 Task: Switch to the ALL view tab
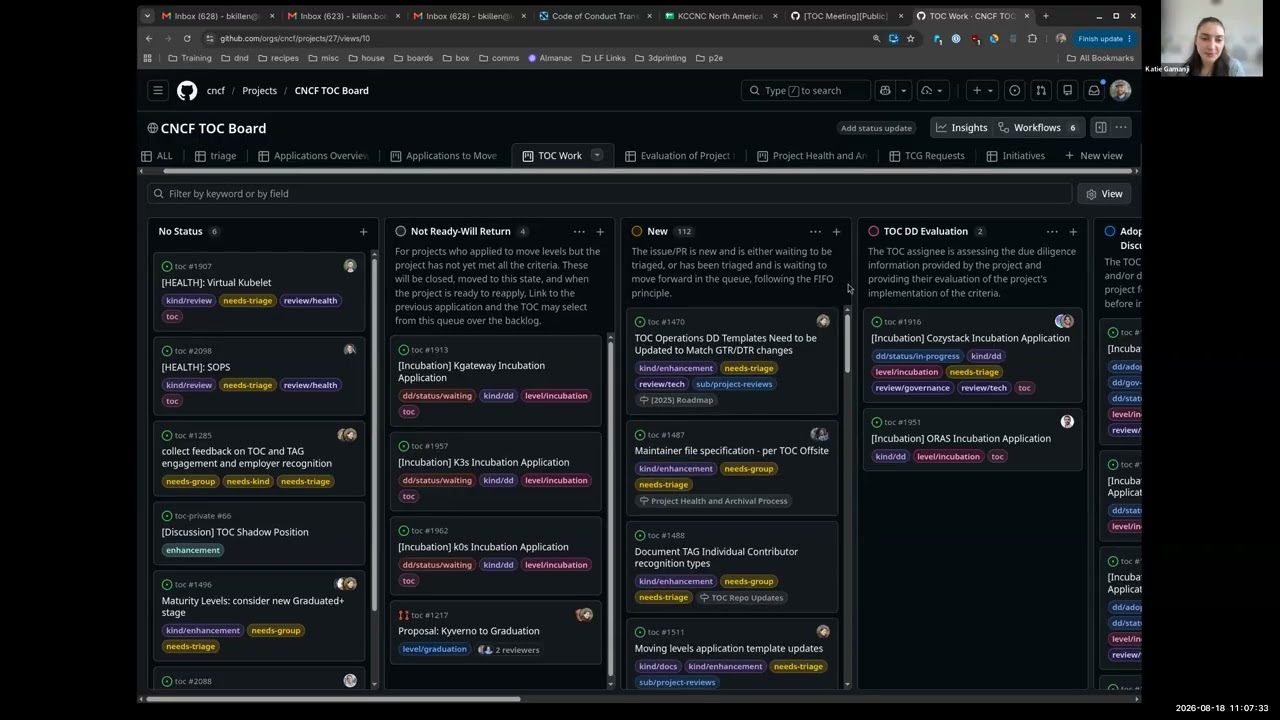pos(157,156)
